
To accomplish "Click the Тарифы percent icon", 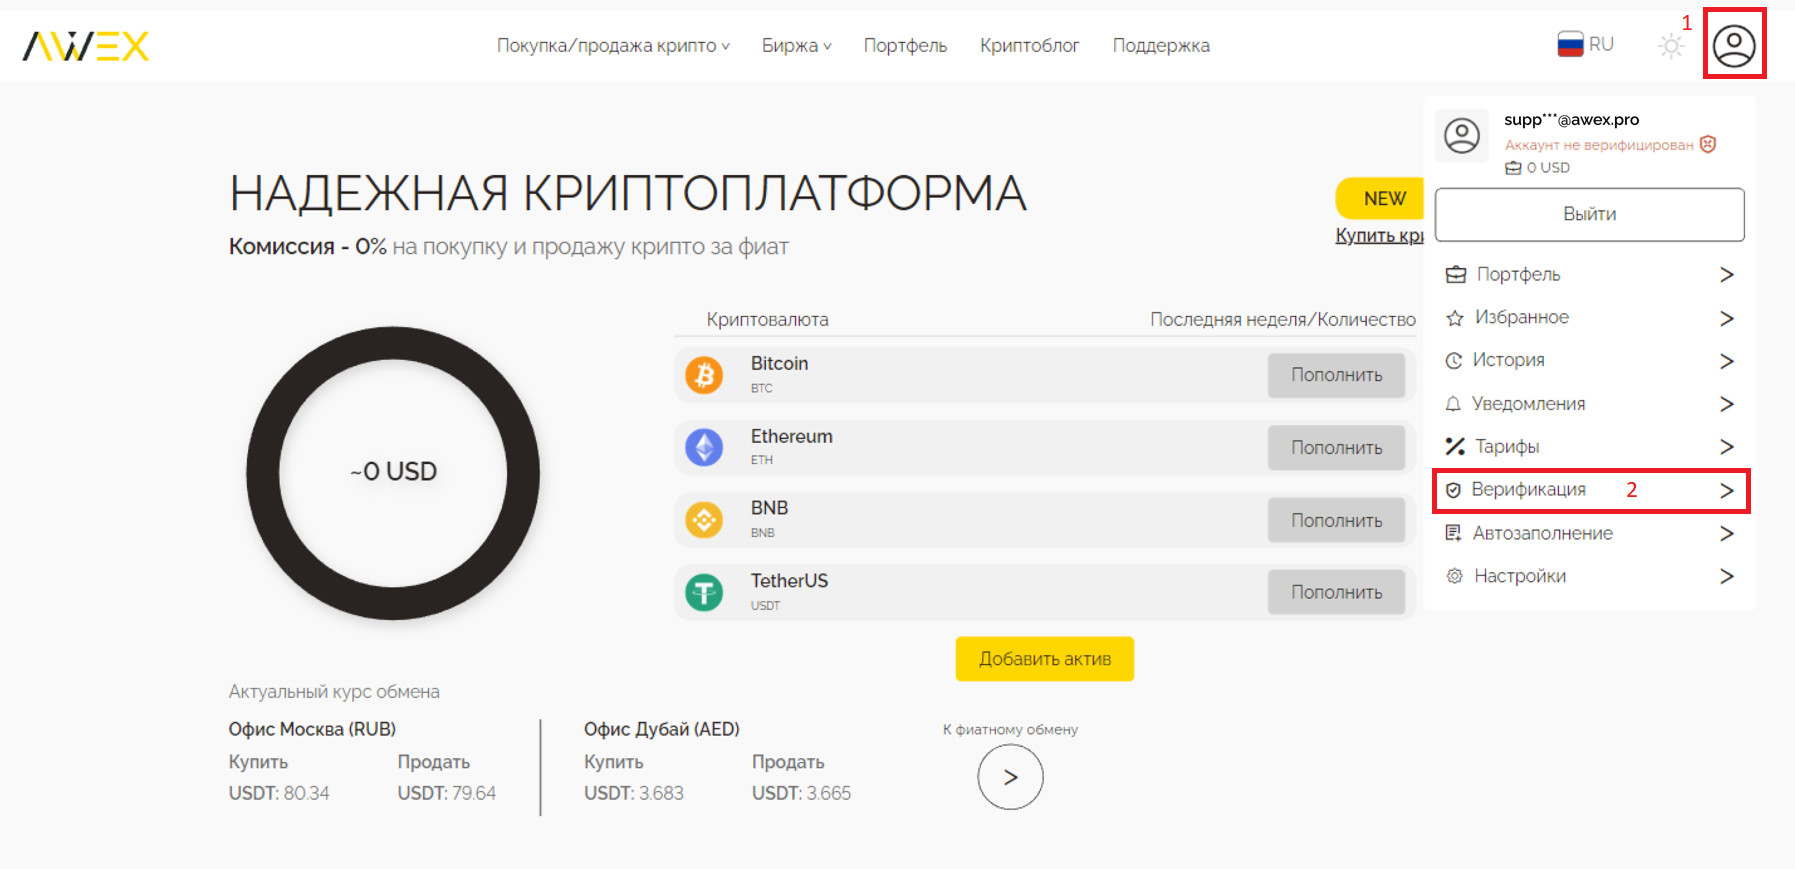I will 1455,447.
